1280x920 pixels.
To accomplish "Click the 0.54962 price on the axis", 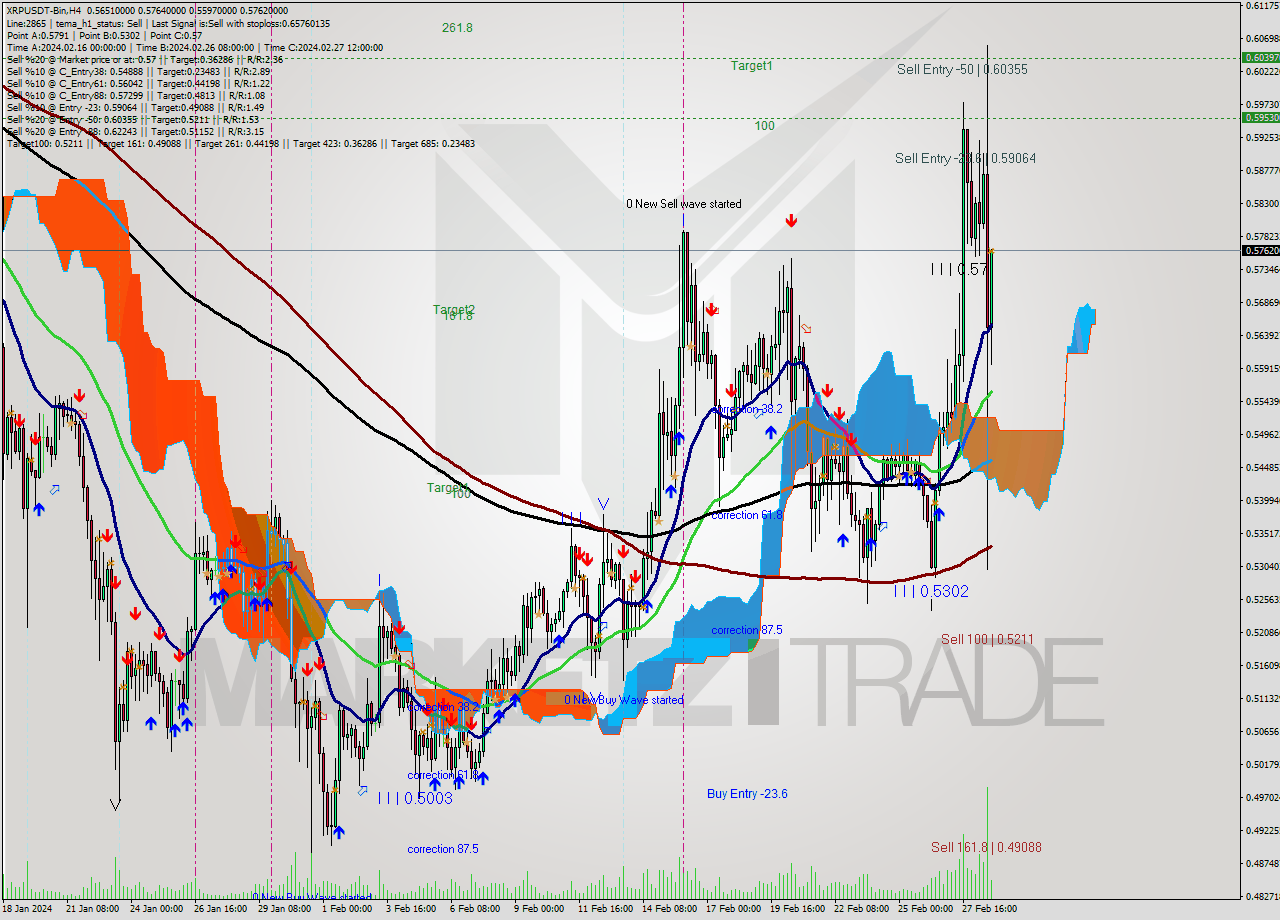I will point(1261,435).
